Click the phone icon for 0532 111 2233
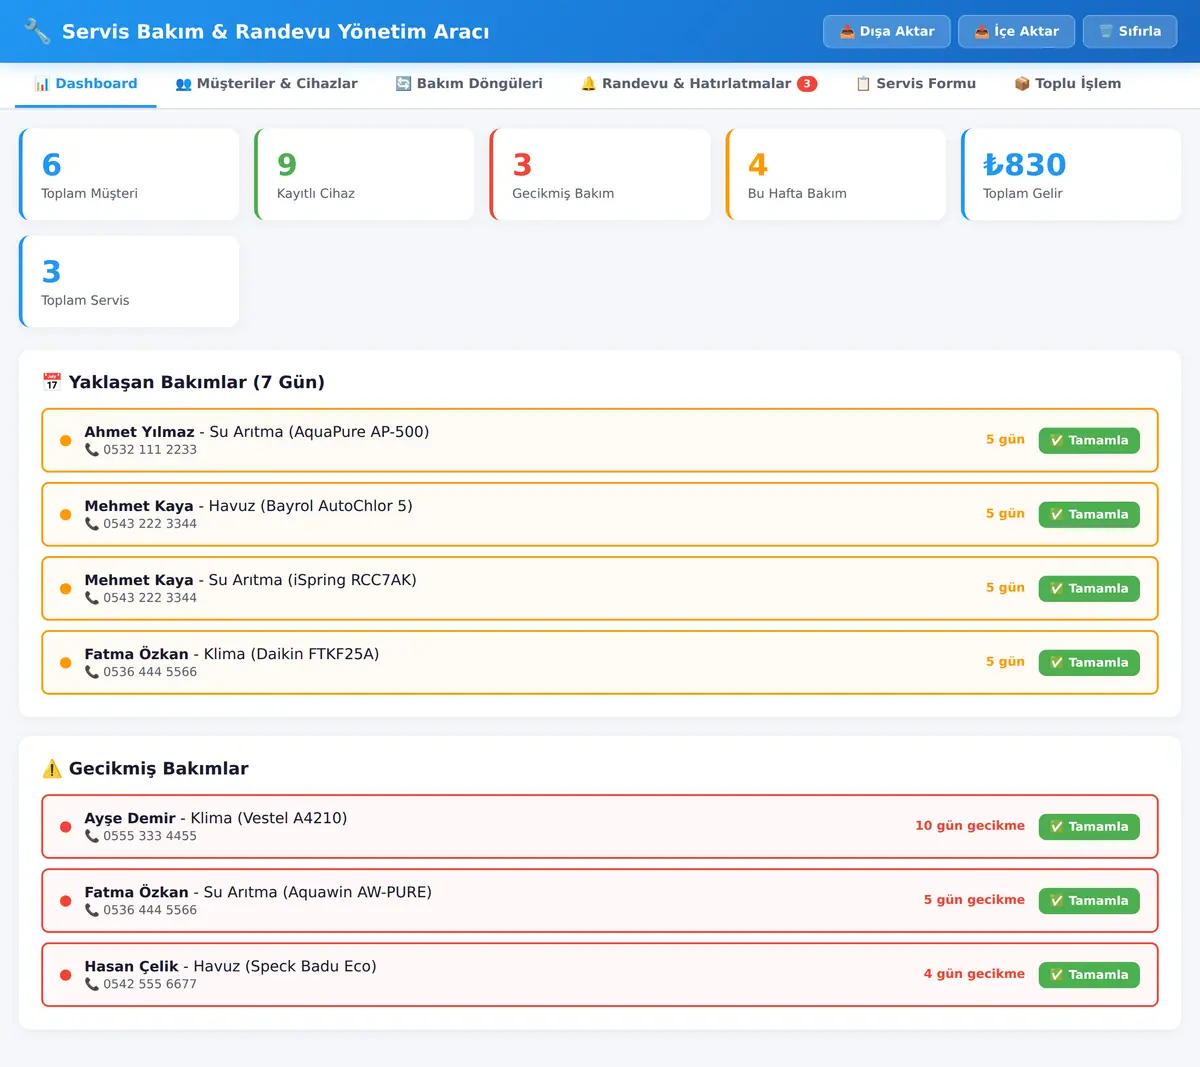 tap(92, 450)
